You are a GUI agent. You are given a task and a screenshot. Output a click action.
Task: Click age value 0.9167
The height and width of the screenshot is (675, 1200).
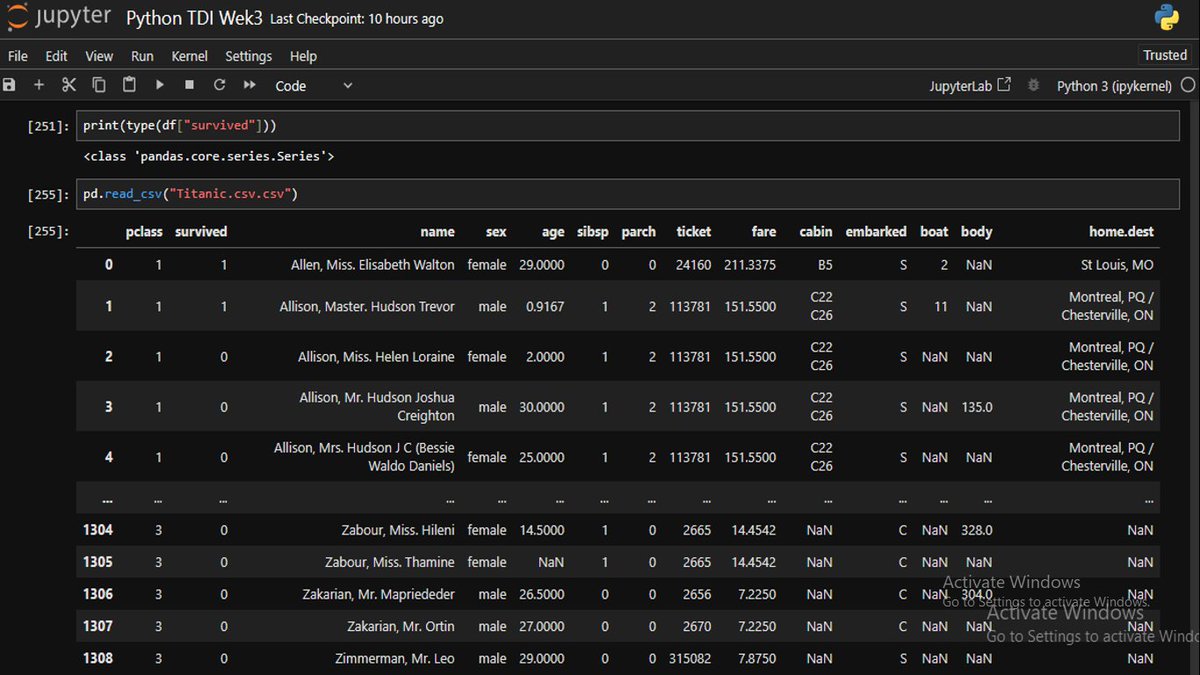point(545,307)
